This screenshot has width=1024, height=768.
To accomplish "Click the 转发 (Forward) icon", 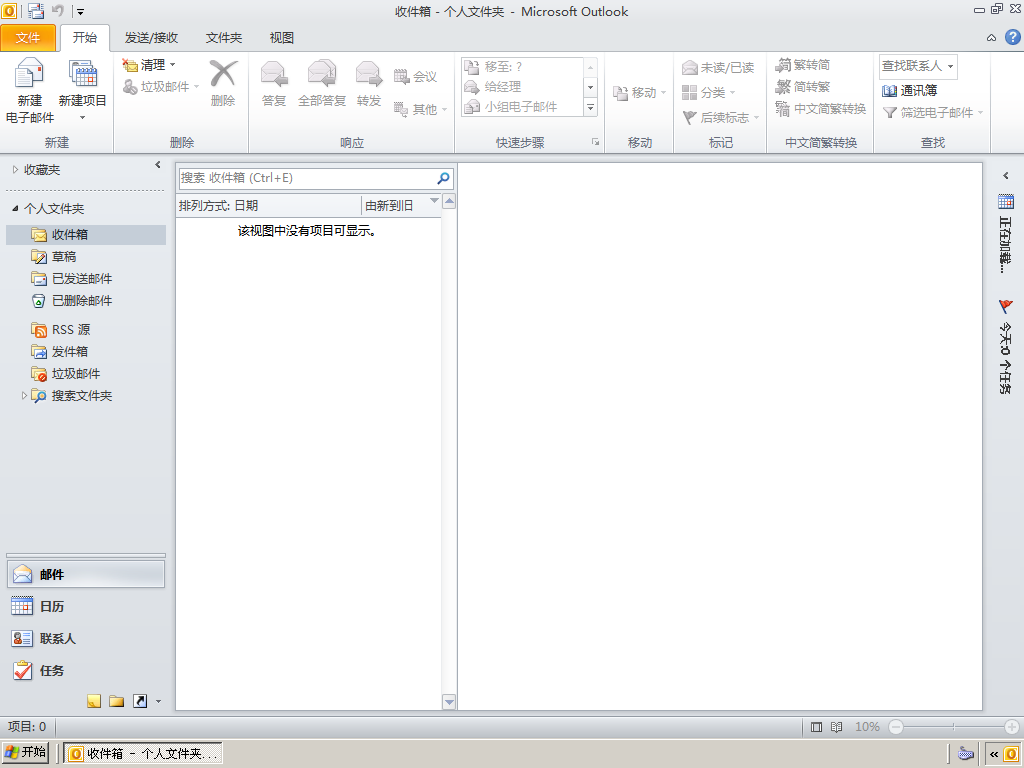I will point(369,73).
